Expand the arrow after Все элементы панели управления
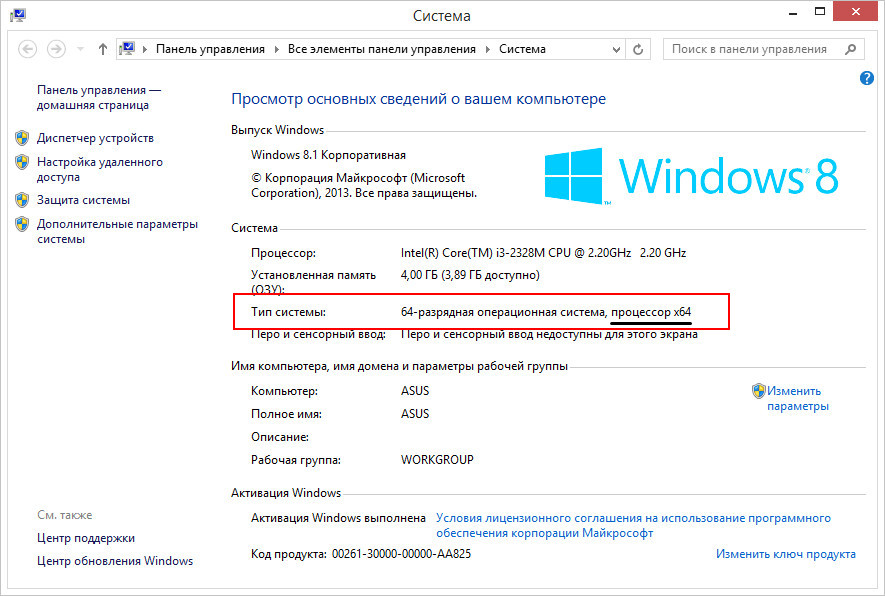 (488, 50)
